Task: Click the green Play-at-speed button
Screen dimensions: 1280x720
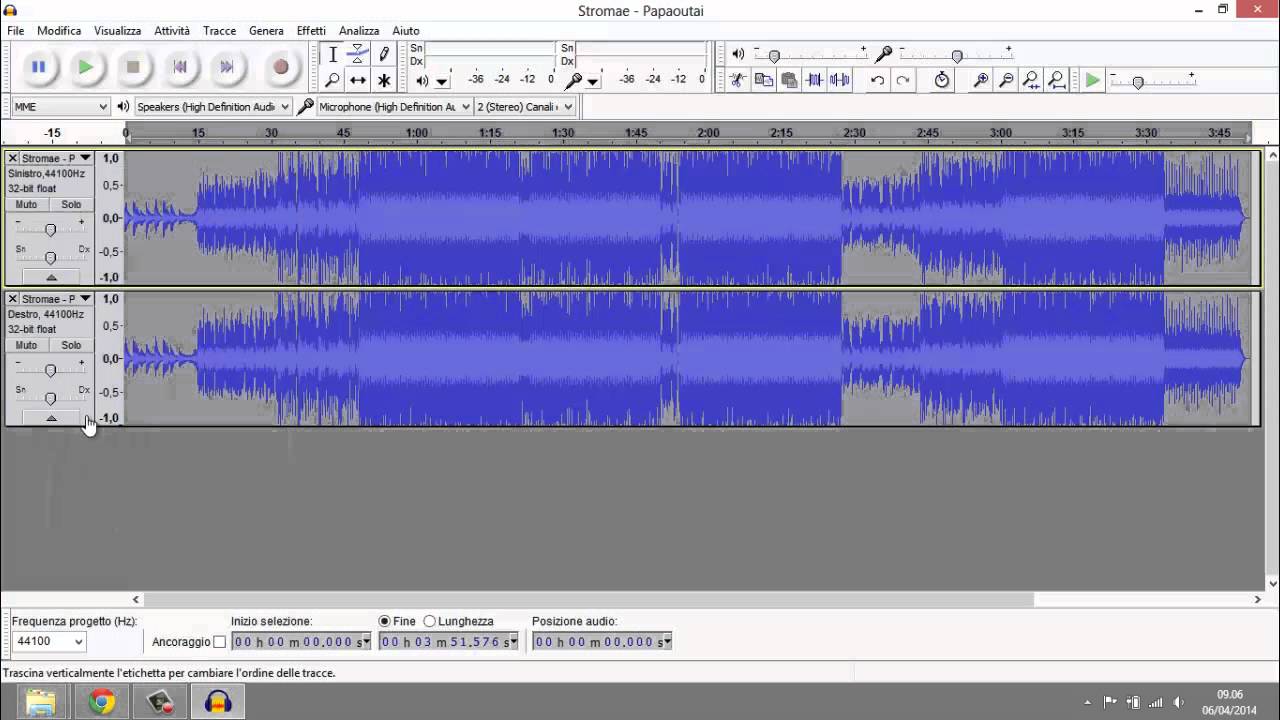Action: click(x=1093, y=80)
